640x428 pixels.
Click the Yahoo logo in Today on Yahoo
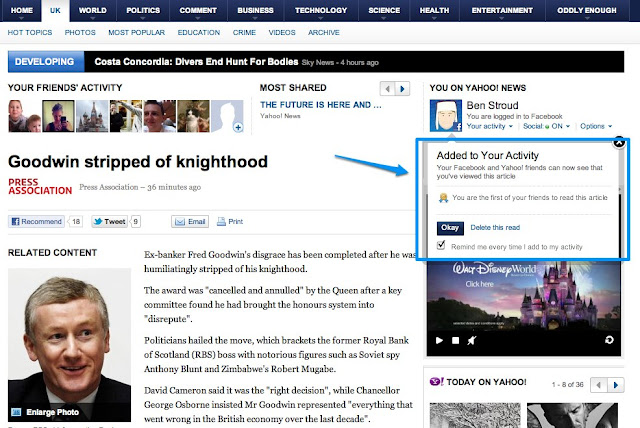437,381
